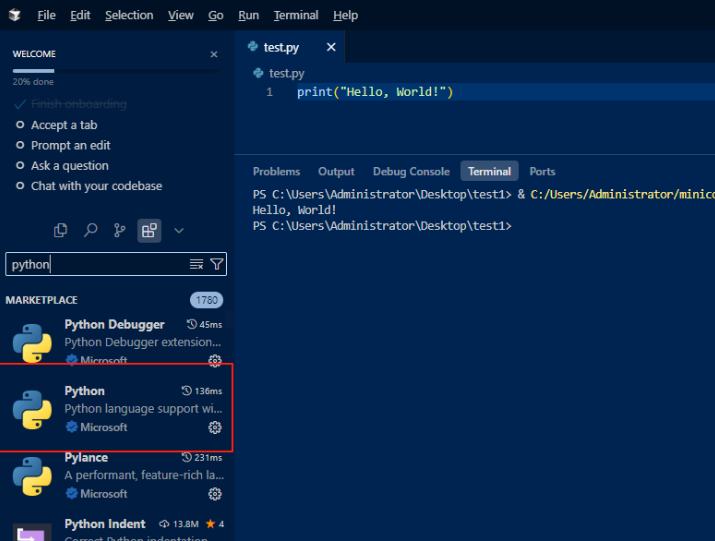Switch to the Ports panel tab
The height and width of the screenshot is (541, 715).
(542, 172)
